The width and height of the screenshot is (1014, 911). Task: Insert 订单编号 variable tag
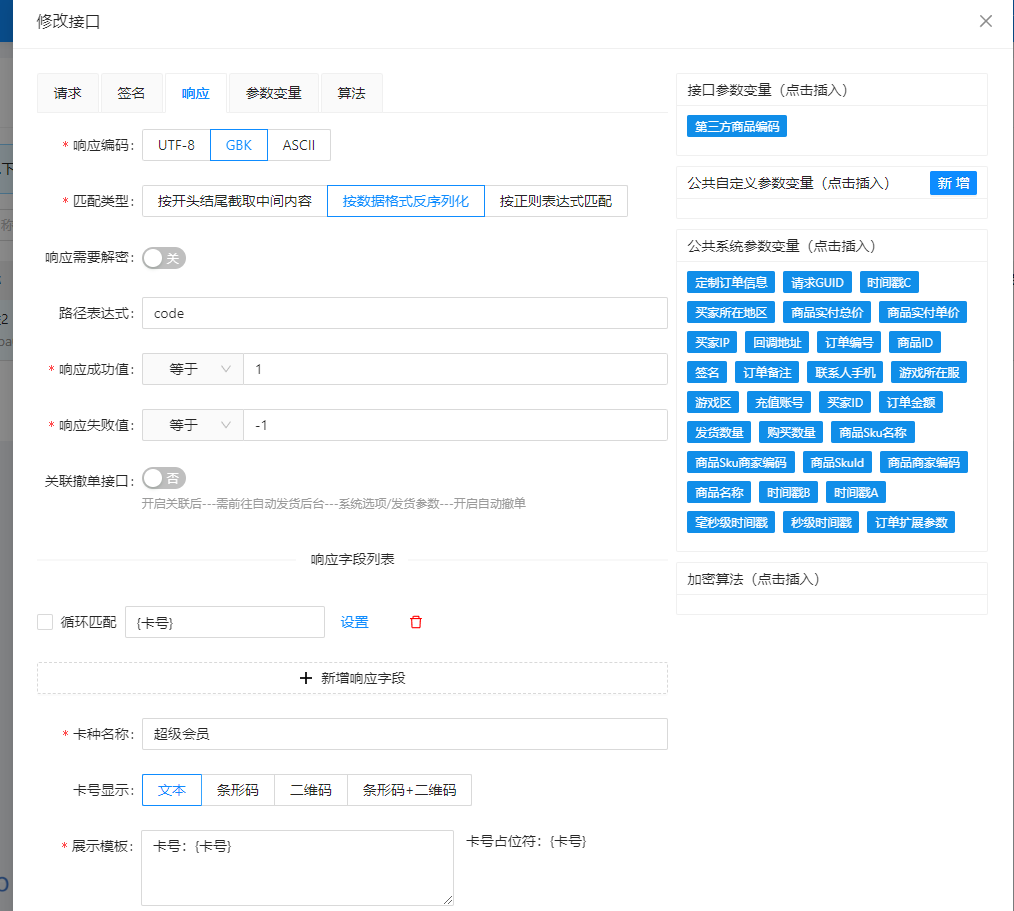pyautogui.click(x=848, y=343)
